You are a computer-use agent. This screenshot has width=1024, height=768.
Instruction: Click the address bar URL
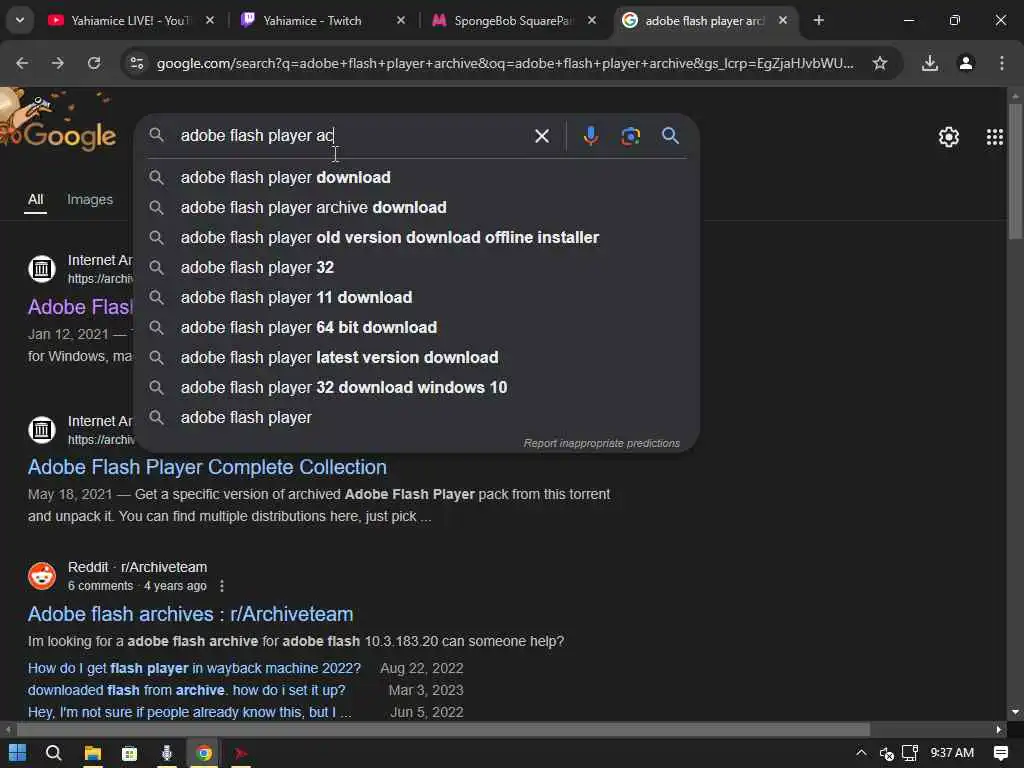coord(505,63)
